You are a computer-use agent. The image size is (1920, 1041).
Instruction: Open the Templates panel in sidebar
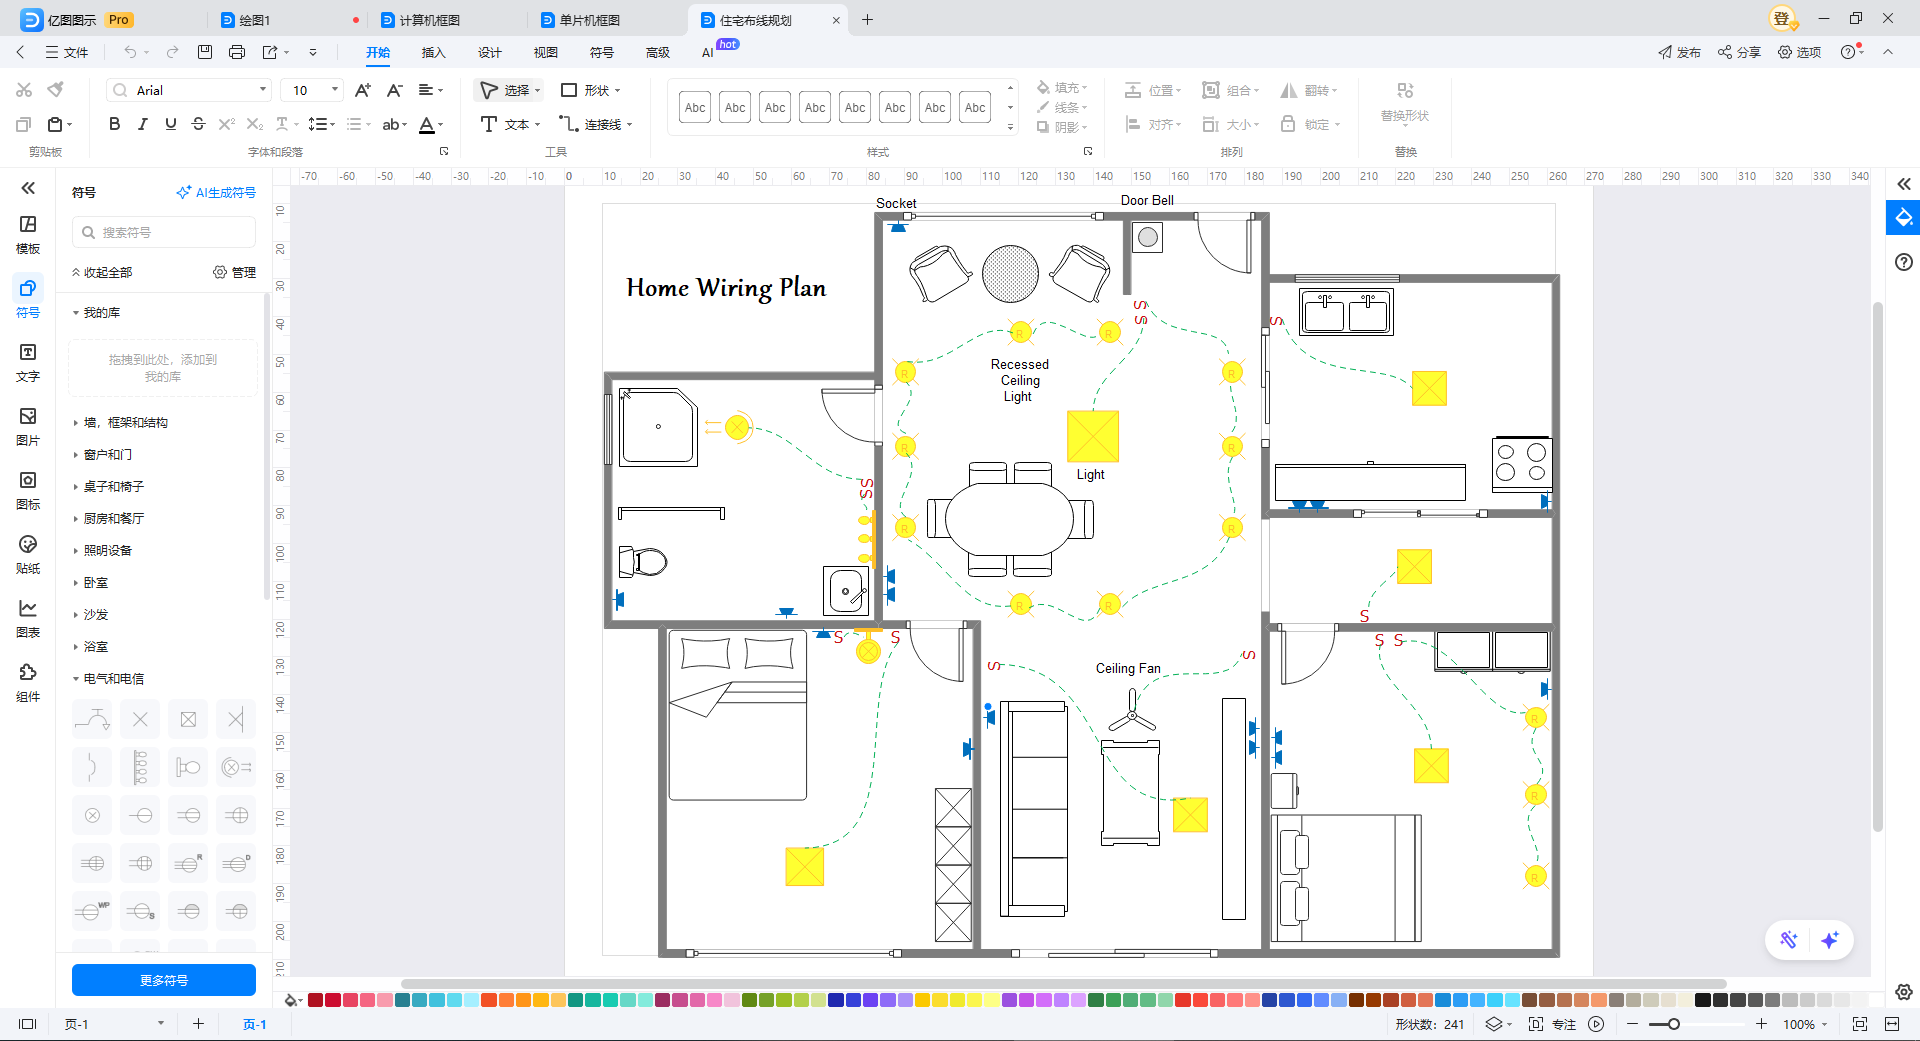(x=28, y=235)
